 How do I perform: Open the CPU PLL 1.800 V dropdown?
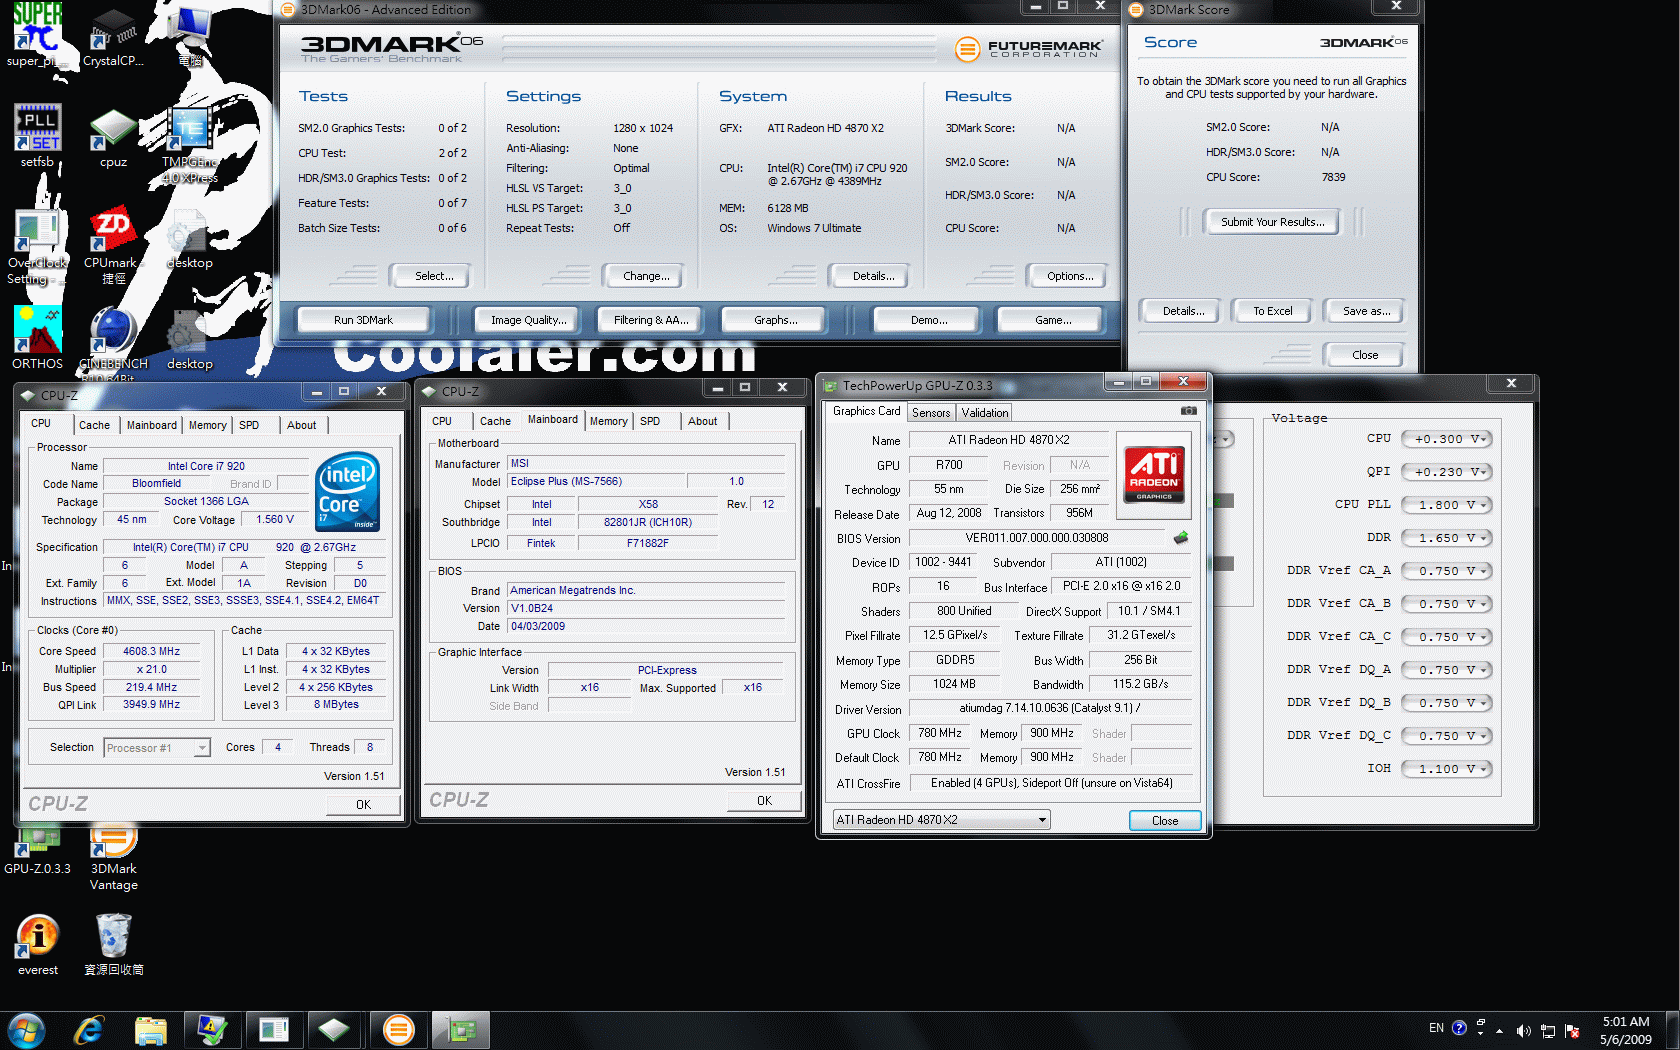pos(1446,505)
